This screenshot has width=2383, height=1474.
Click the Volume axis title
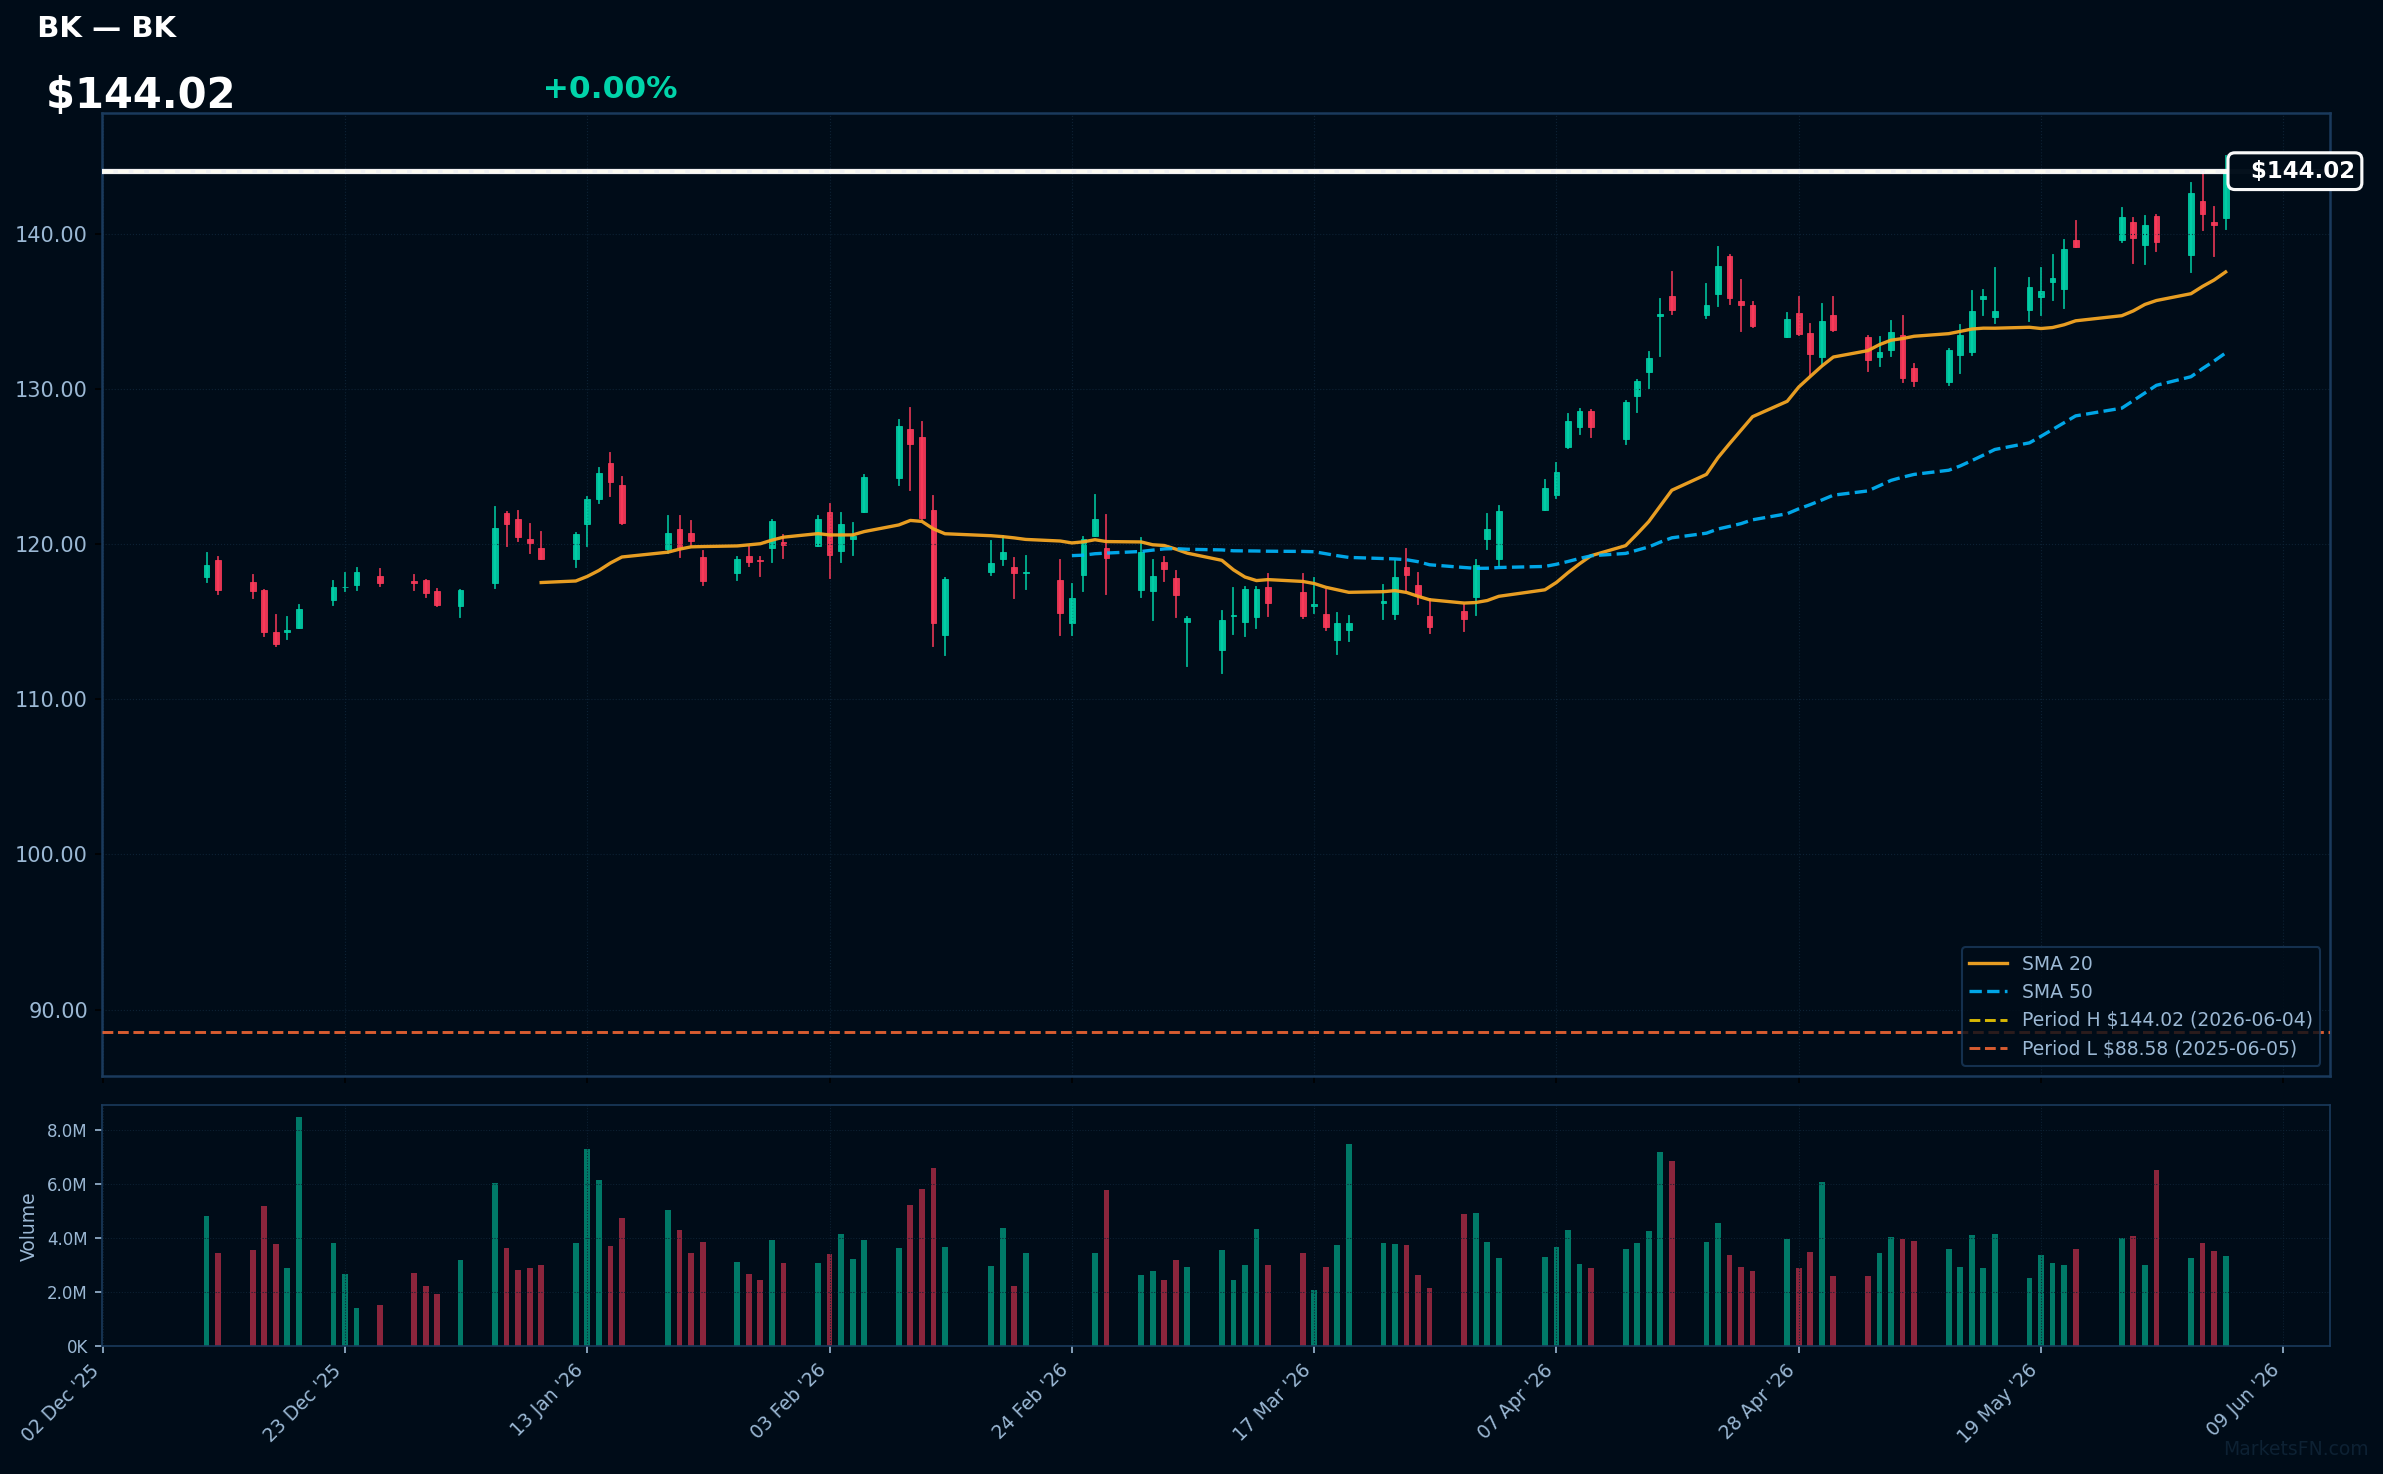click(28, 1227)
